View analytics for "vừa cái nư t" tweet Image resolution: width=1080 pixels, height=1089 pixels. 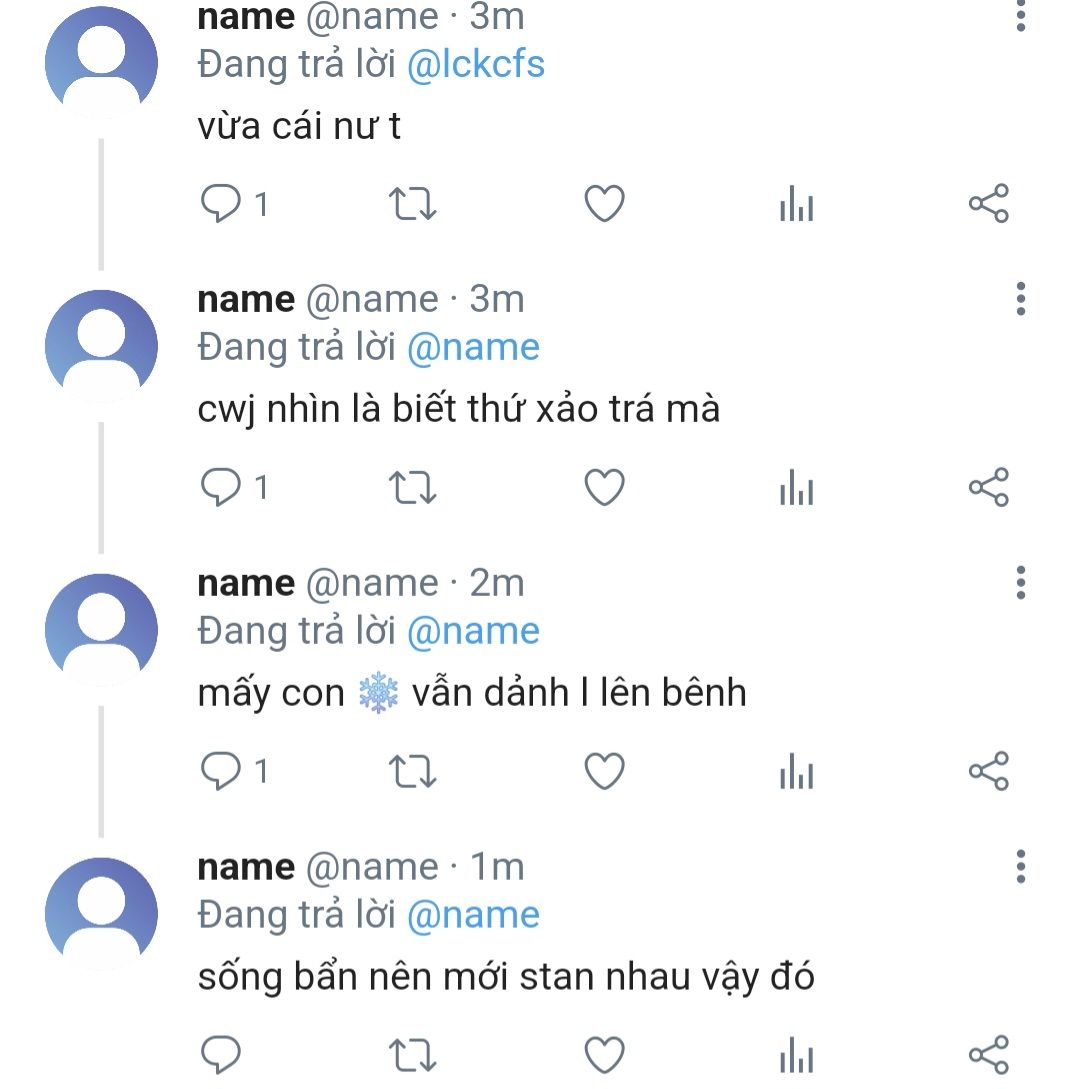coord(796,206)
